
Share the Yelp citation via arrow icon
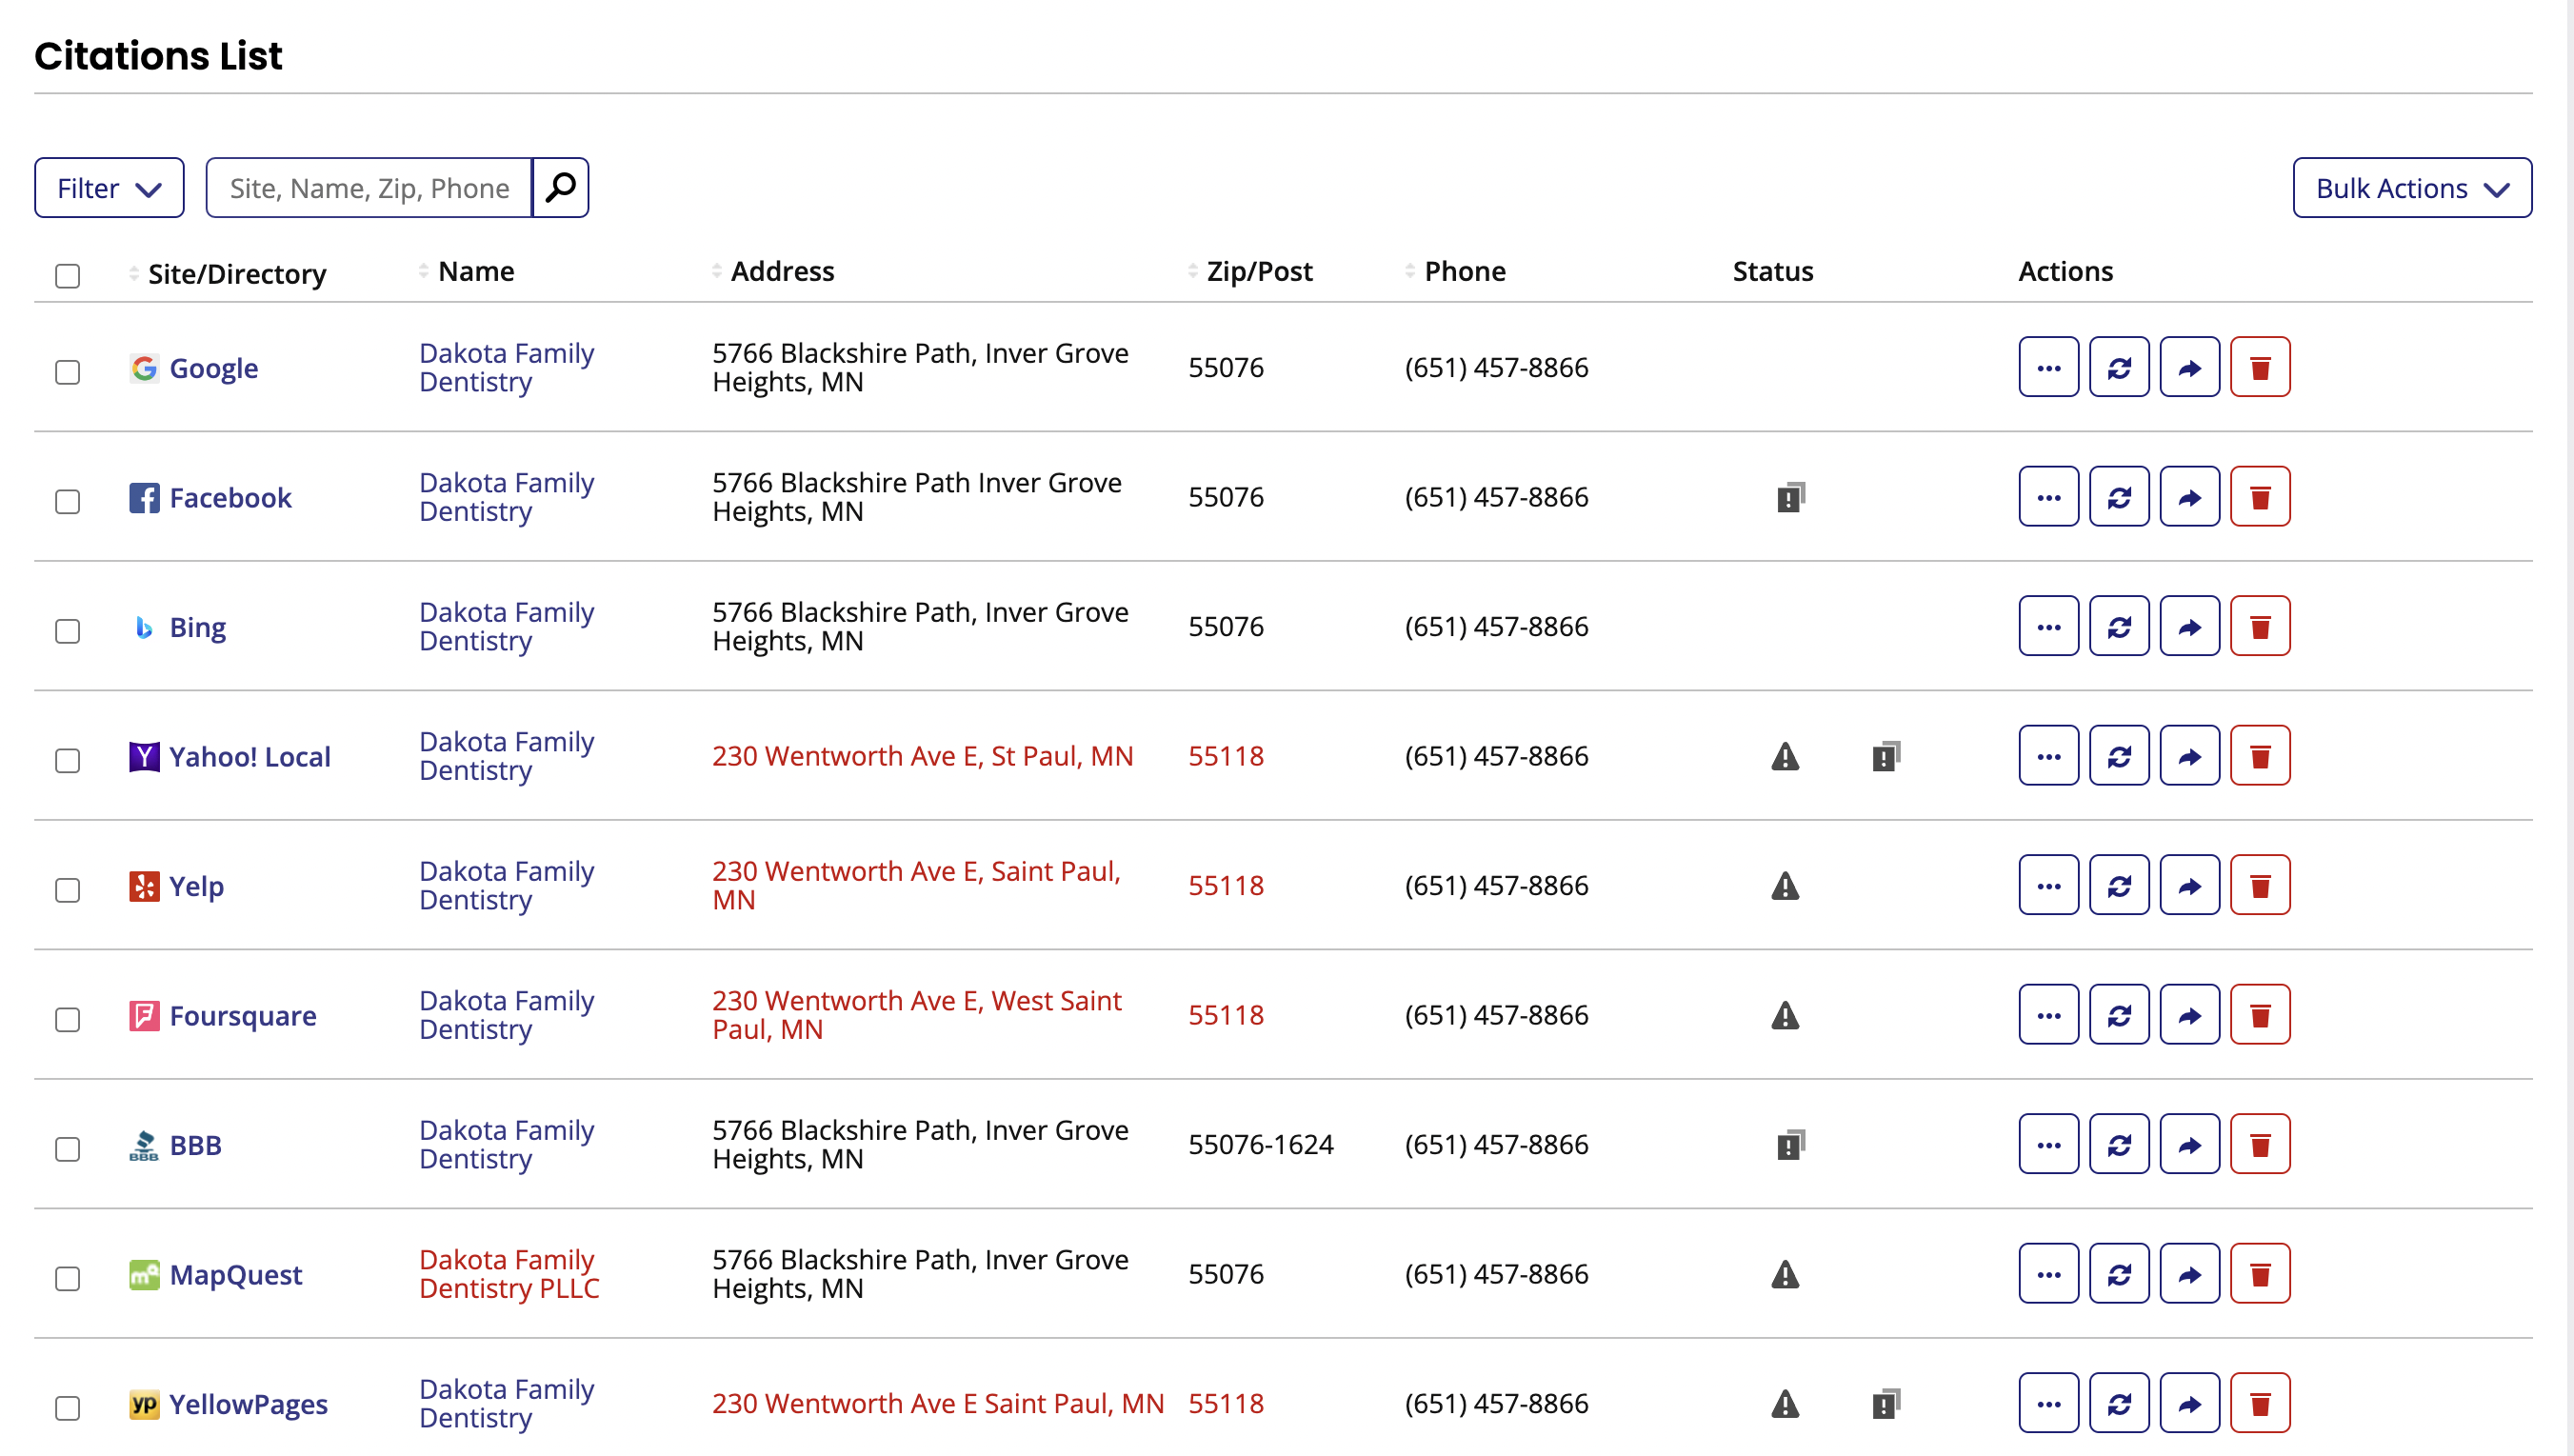tap(2189, 885)
